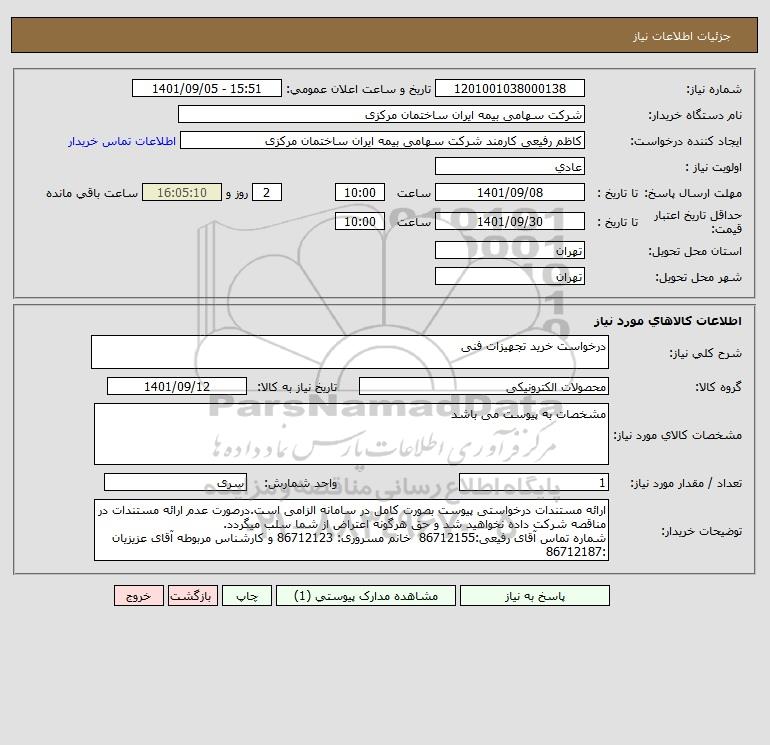Click the request creator کاظم رفیعی field
The height and width of the screenshot is (745, 770).
[x=383, y=140]
